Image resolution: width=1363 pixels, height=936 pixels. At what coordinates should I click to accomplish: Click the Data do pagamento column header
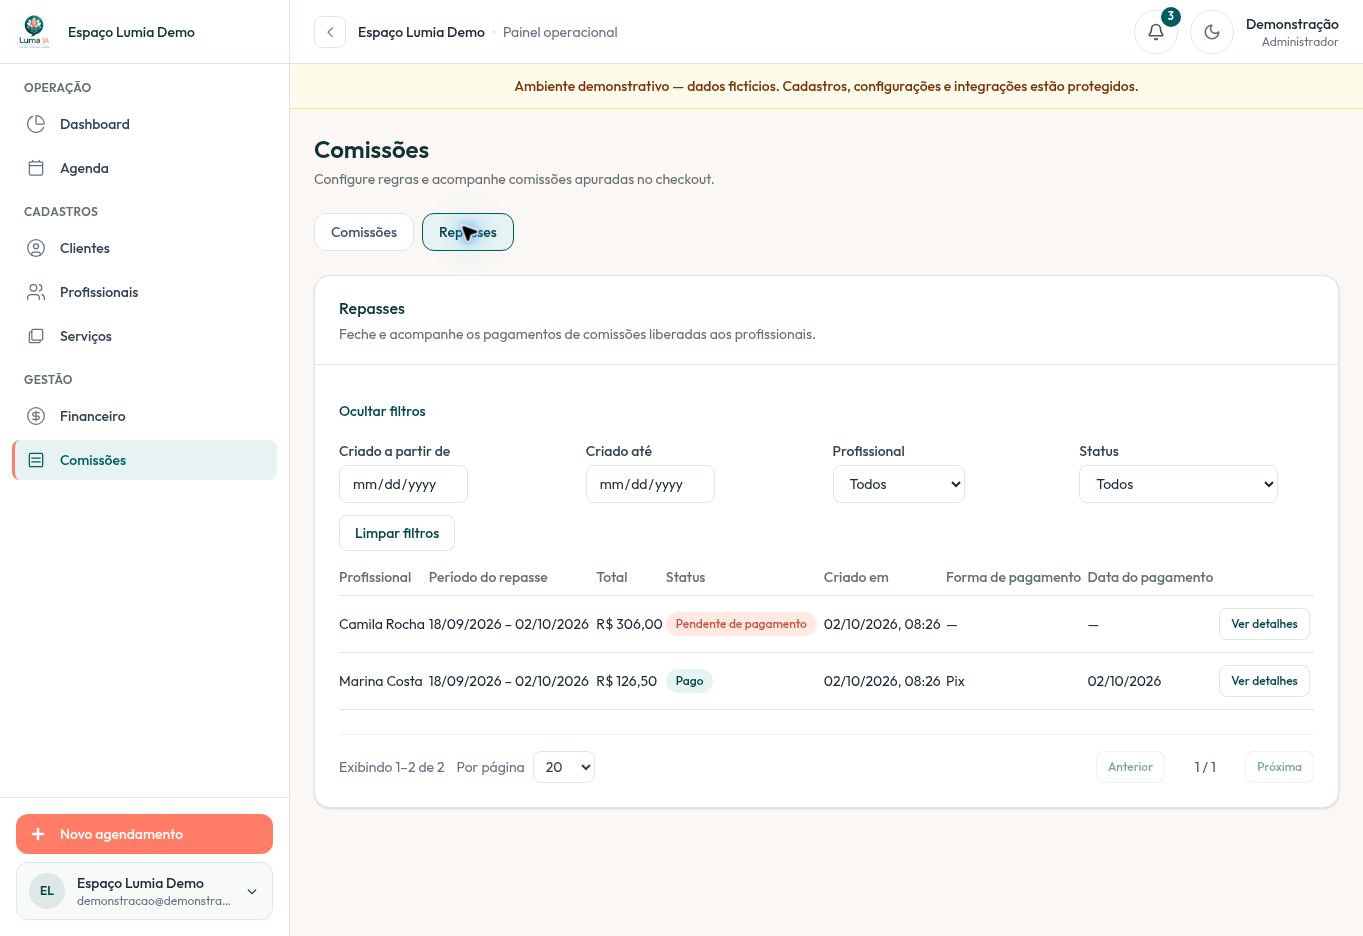click(x=1150, y=577)
